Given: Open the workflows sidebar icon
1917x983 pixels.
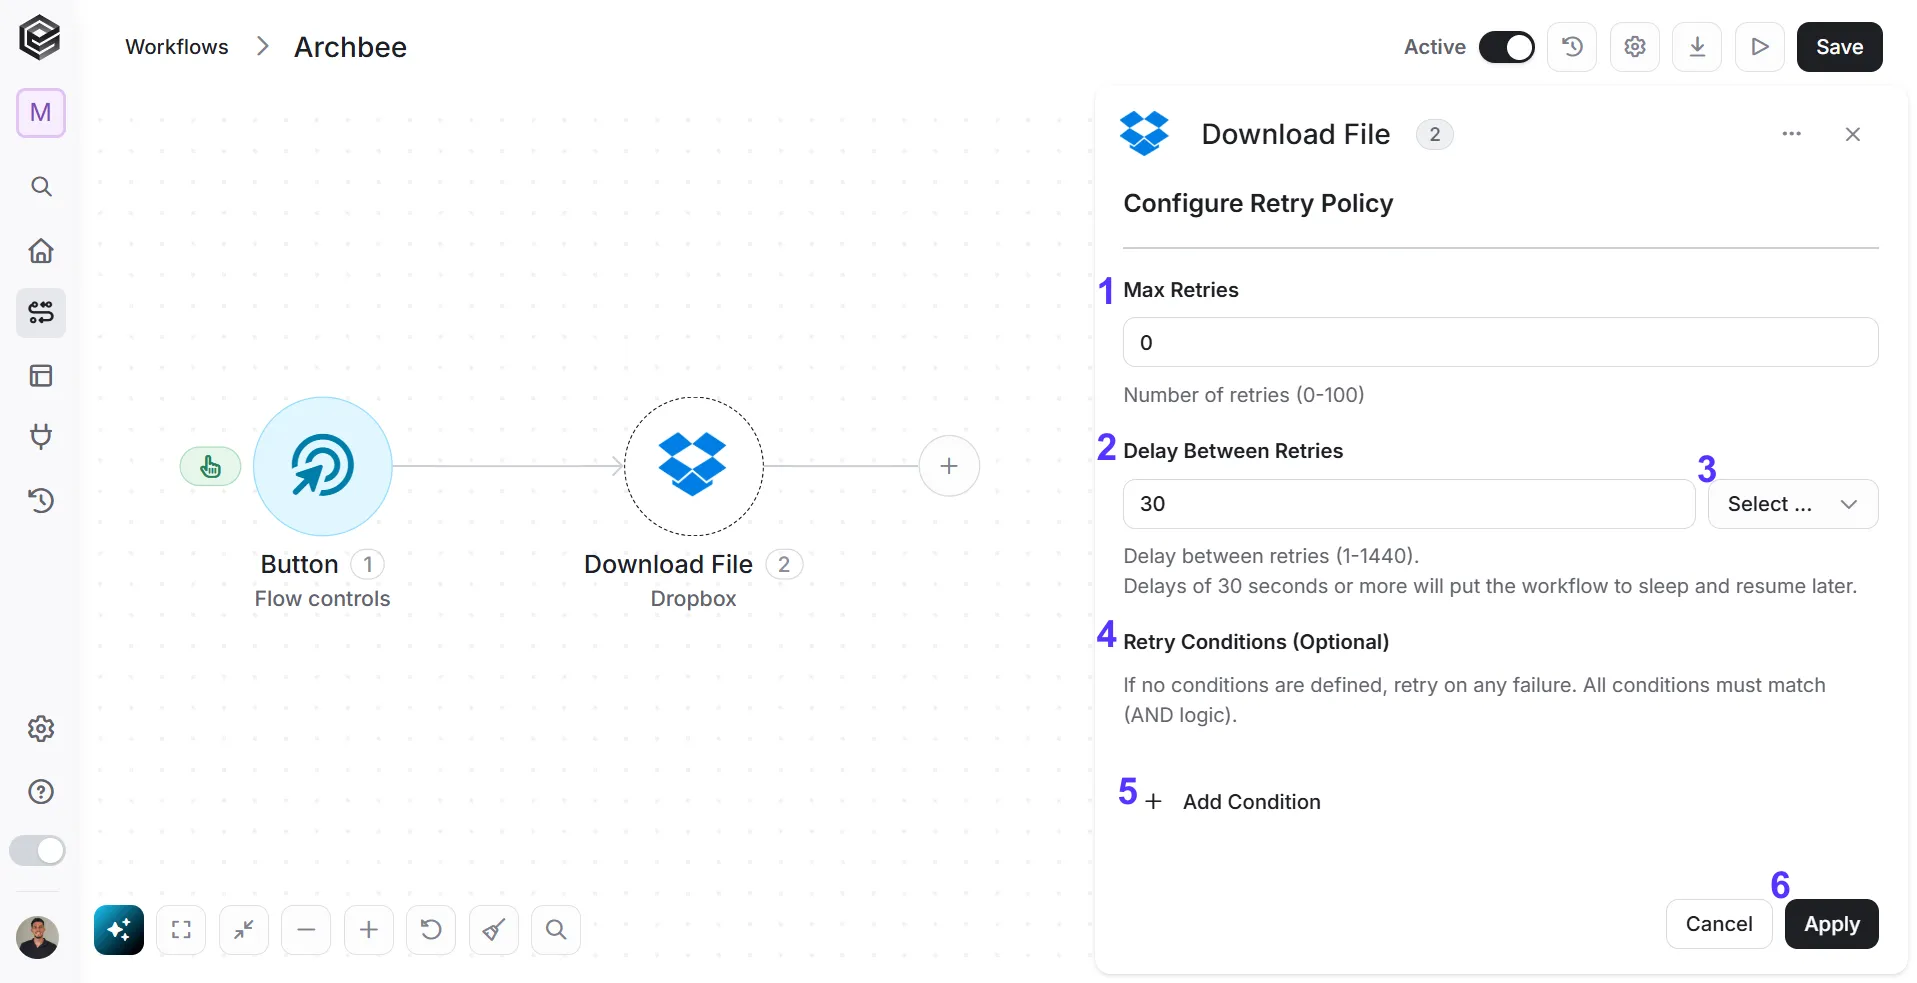Looking at the screenshot, I should (x=41, y=313).
